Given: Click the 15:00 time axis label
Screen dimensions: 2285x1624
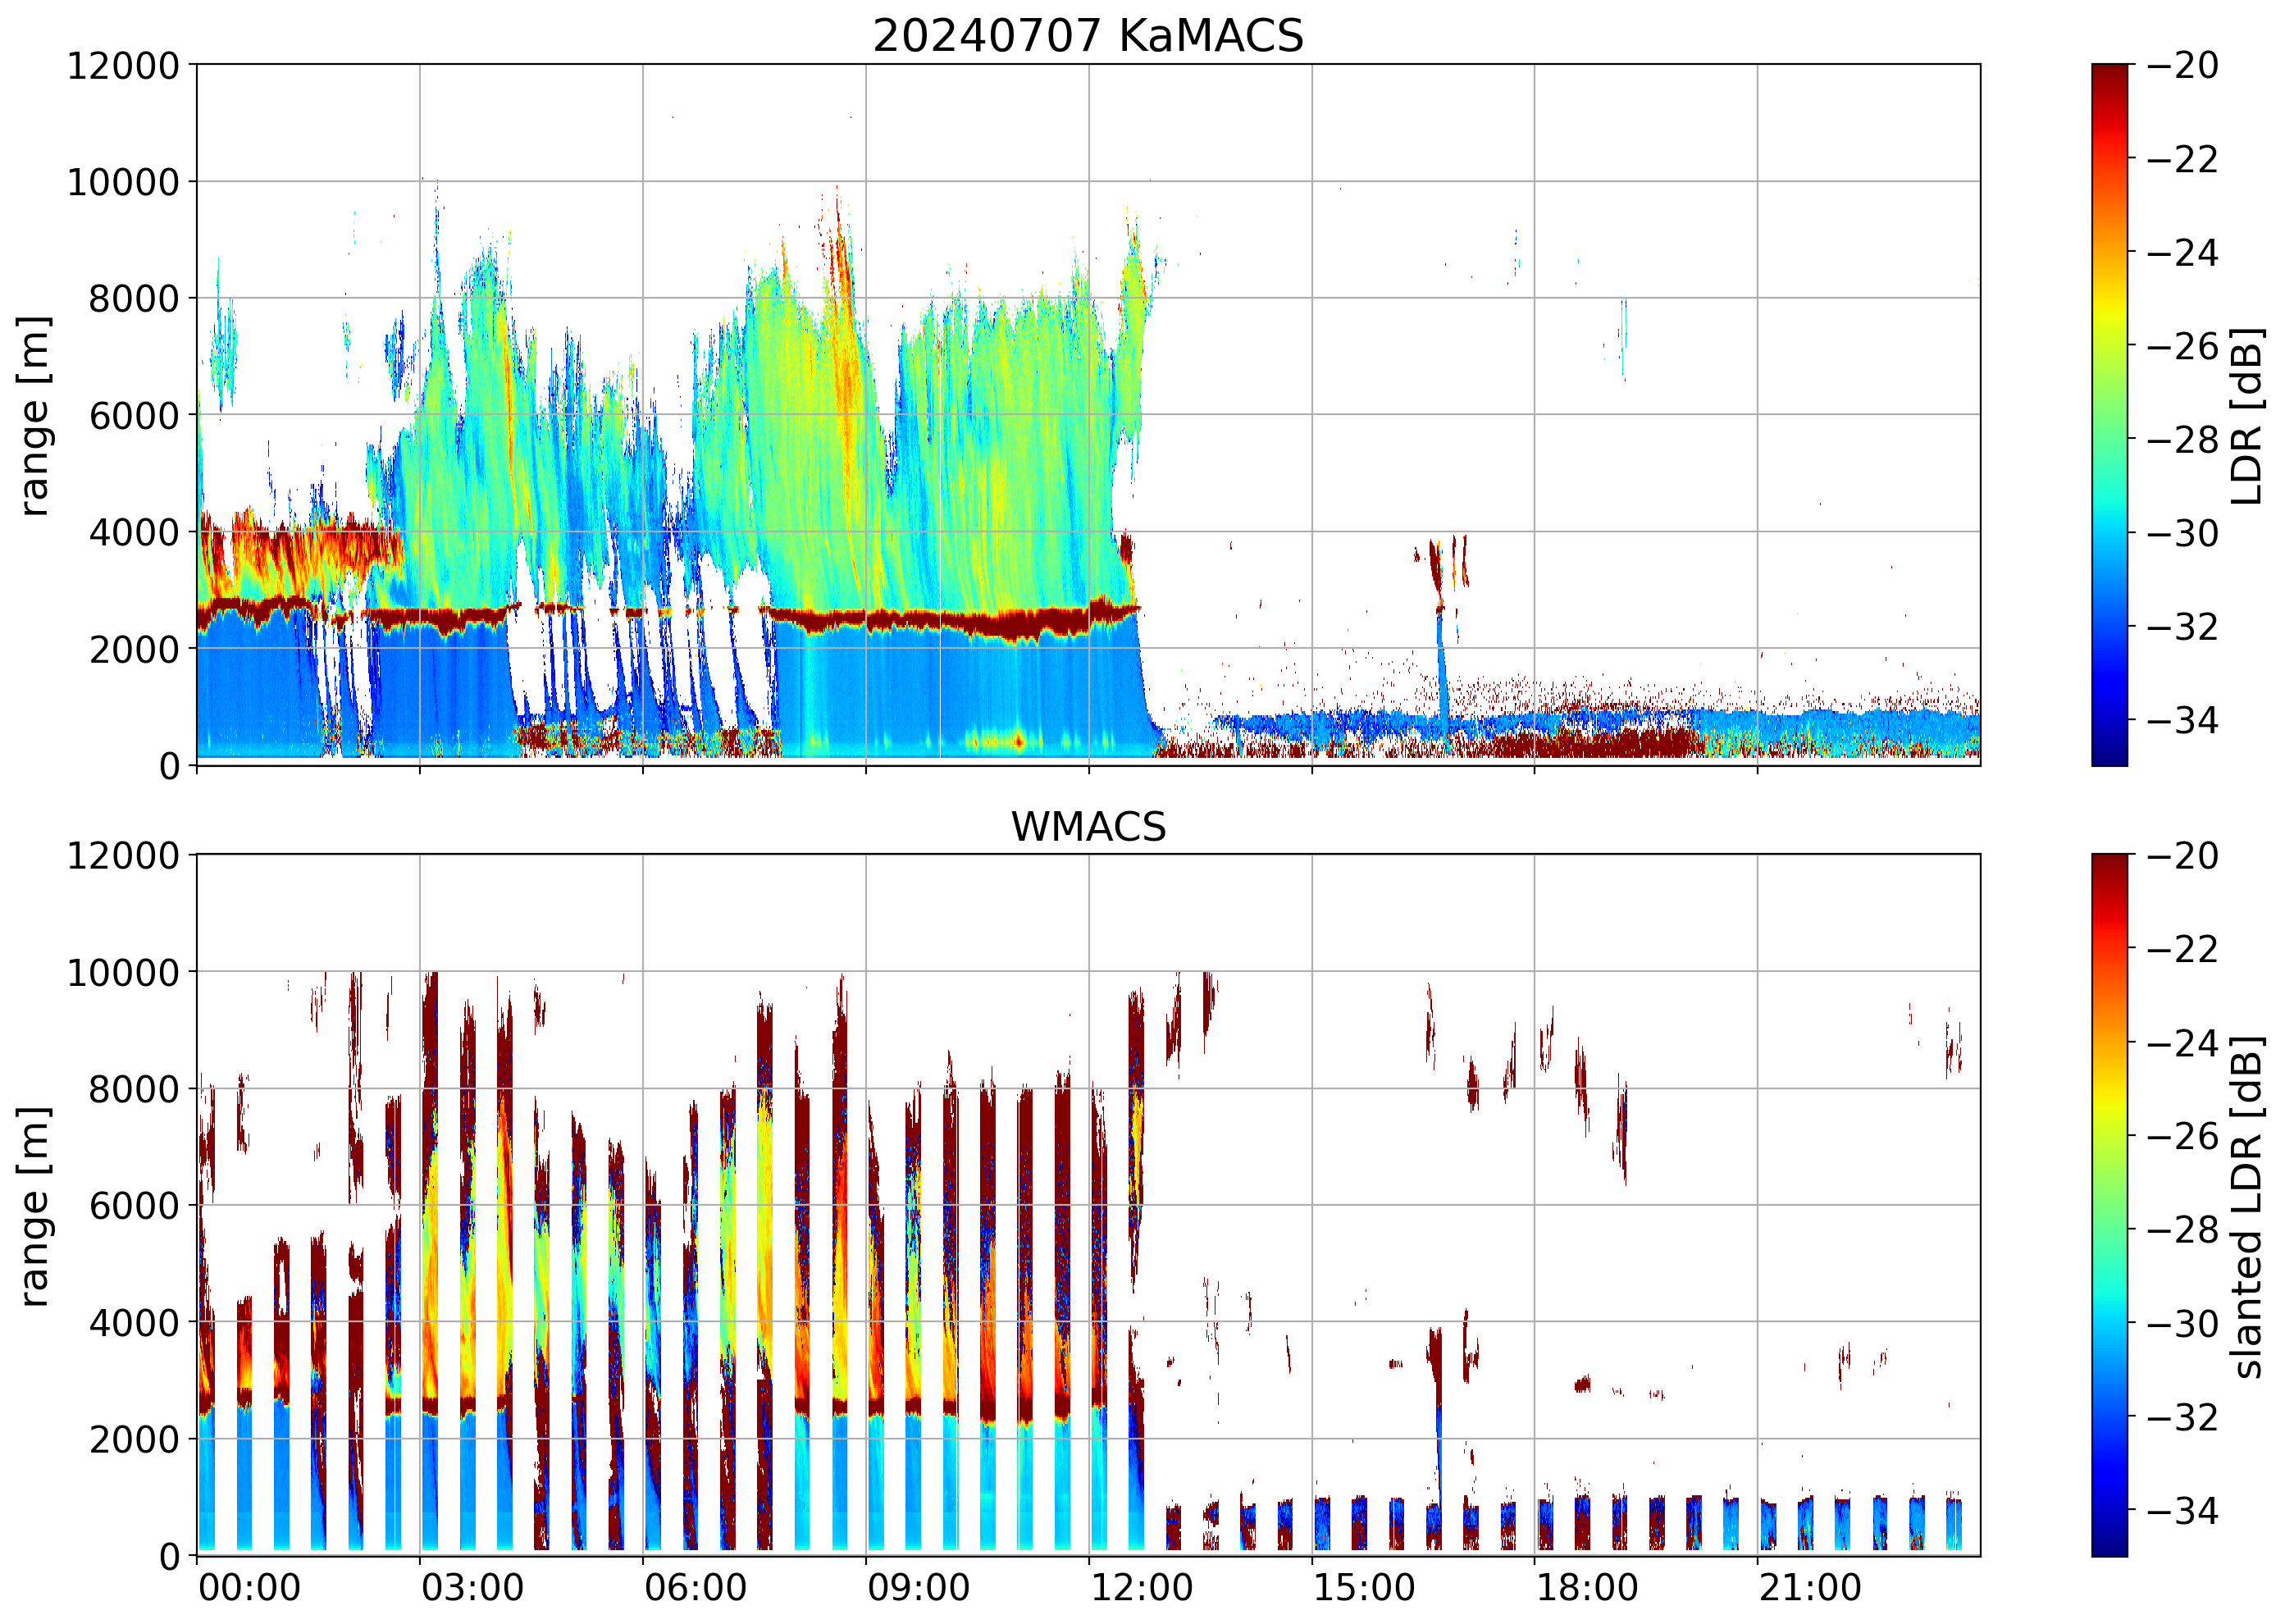Looking at the screenshot, I should click(1364, 1588).
